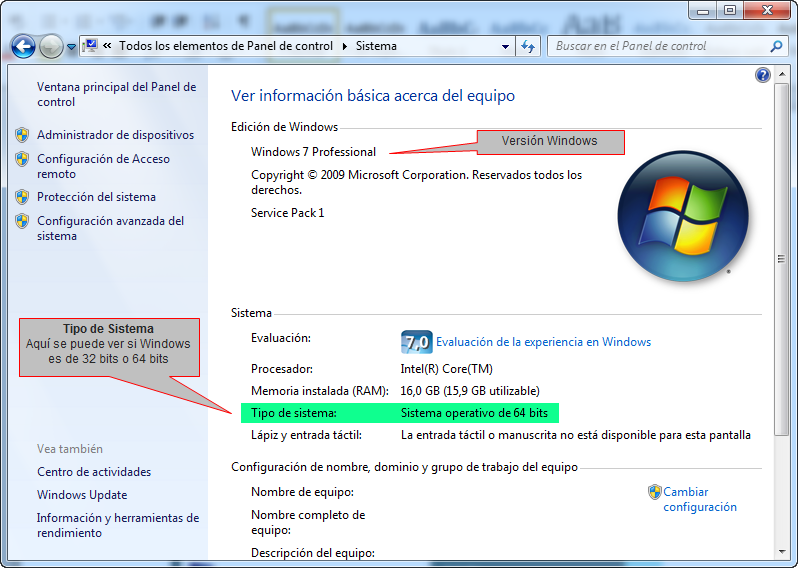Click the shield beside Cambiar configuración
798x568 pixels.
click(x=654, y=492)
